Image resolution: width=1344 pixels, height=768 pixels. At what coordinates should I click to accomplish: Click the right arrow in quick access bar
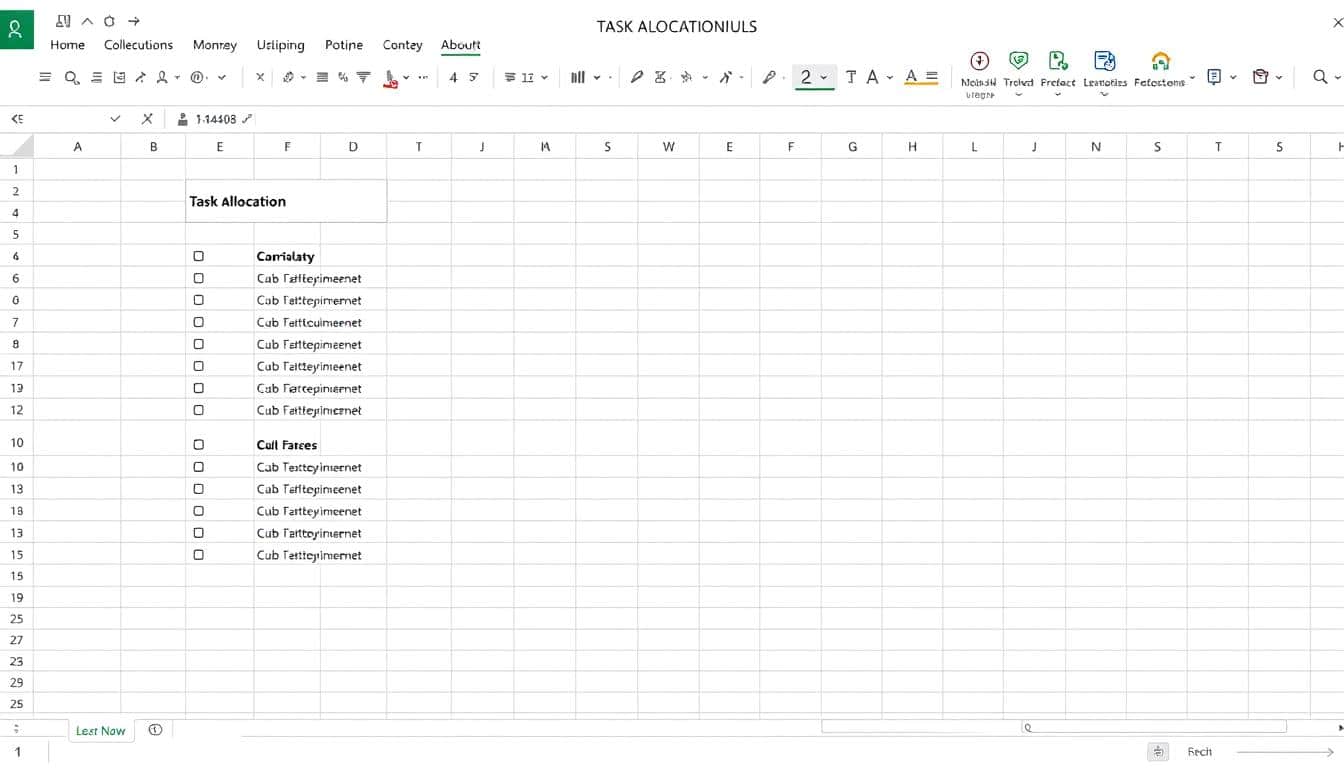134,21
